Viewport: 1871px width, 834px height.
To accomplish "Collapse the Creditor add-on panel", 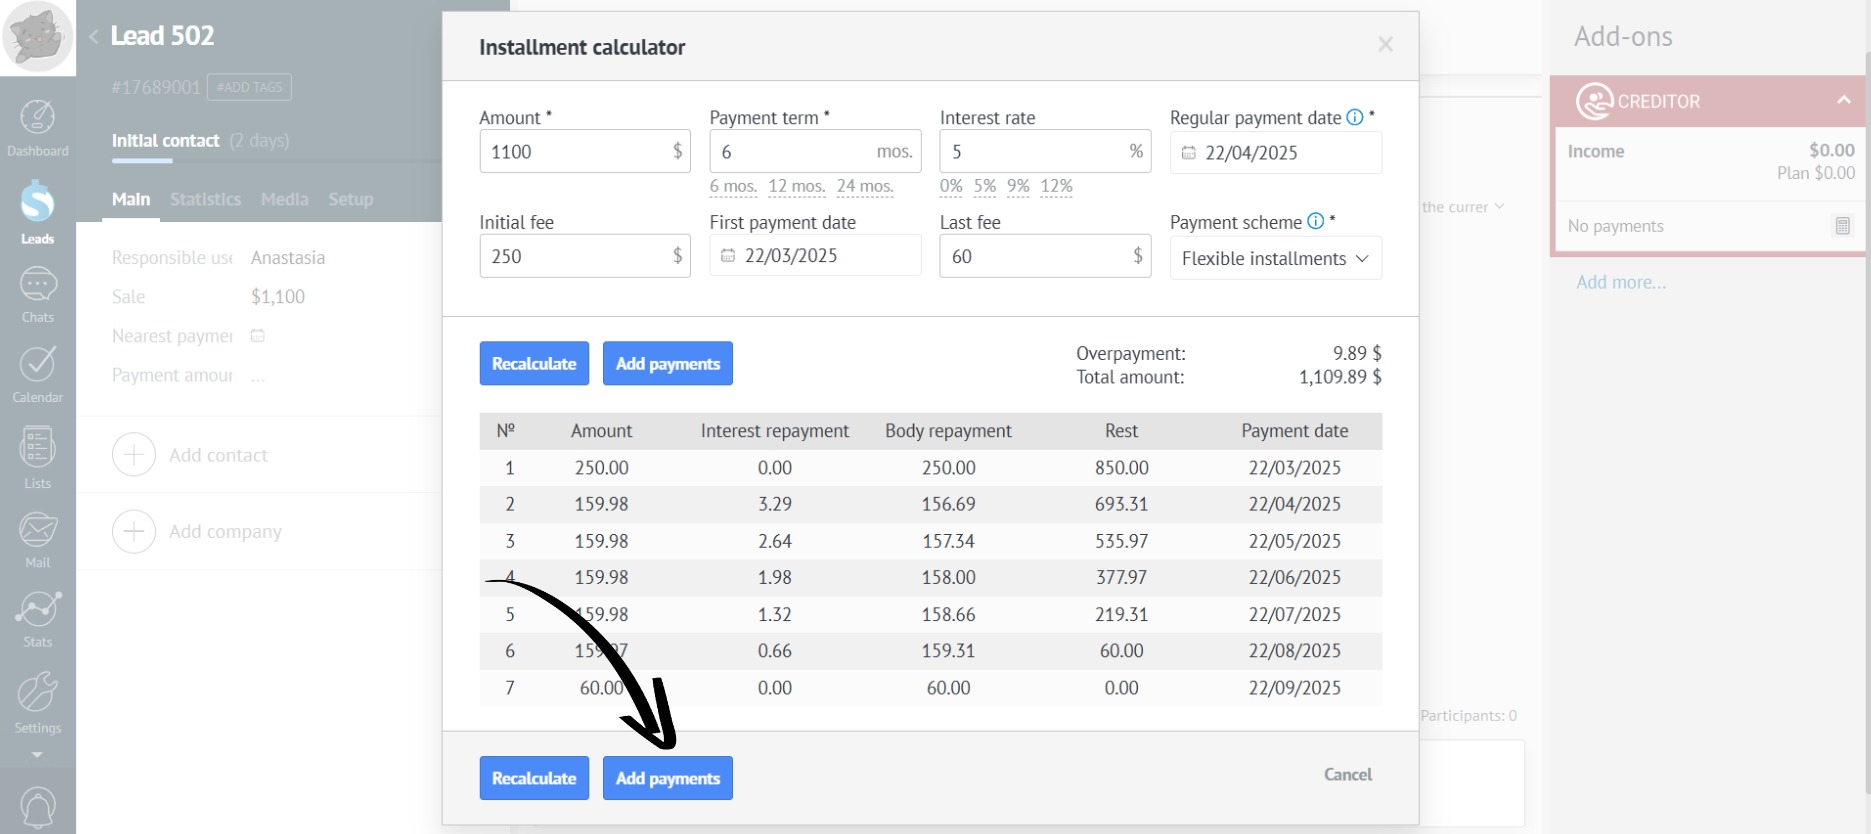I will pyautogui.click(x=1843, y=101).
